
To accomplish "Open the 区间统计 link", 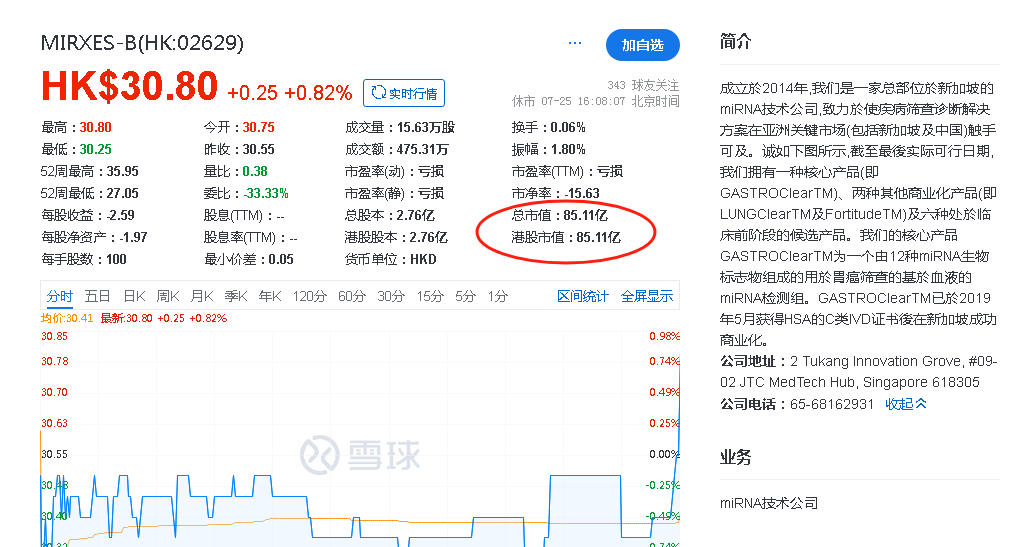I will point(583,296).
